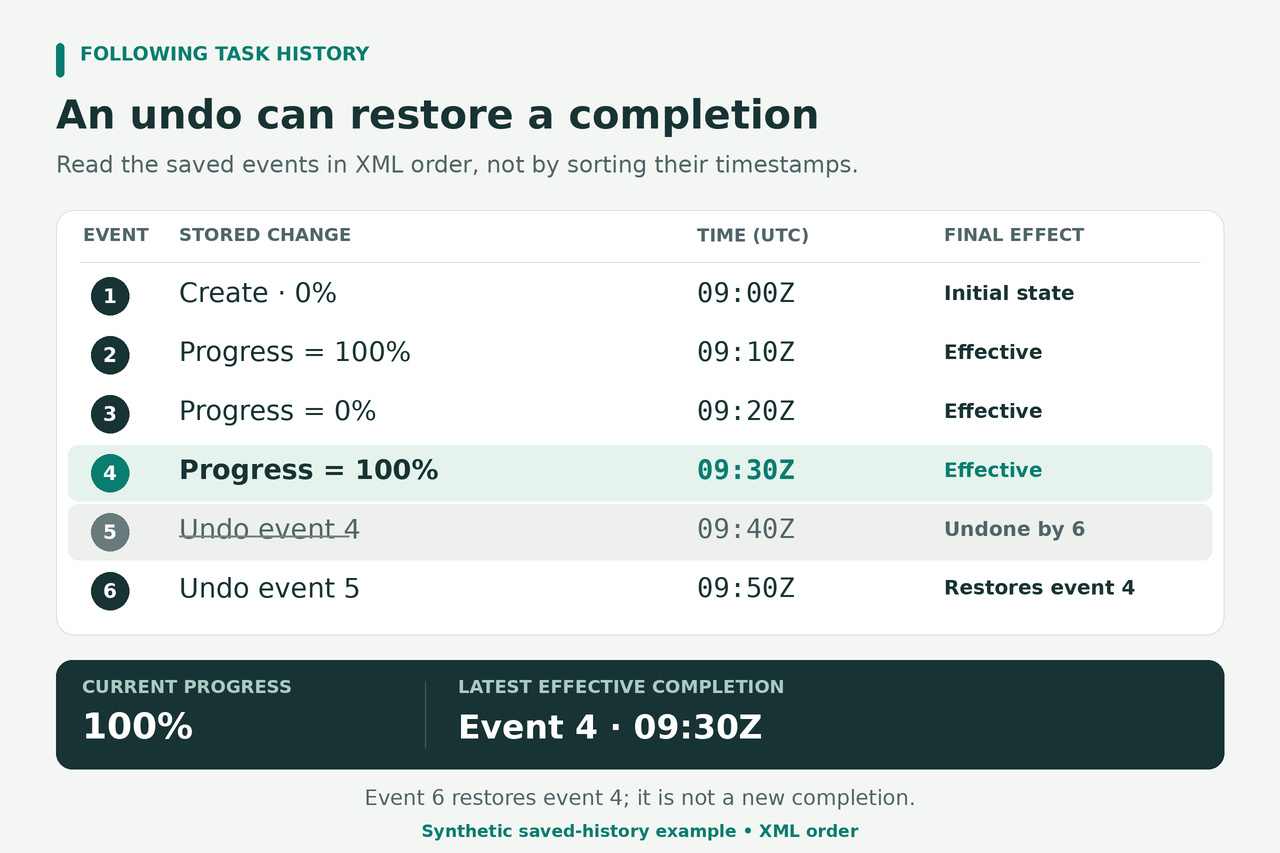Click the EVENT column header
The height and width of the screenshot is (853, 1280).
[x=116, y=235]
